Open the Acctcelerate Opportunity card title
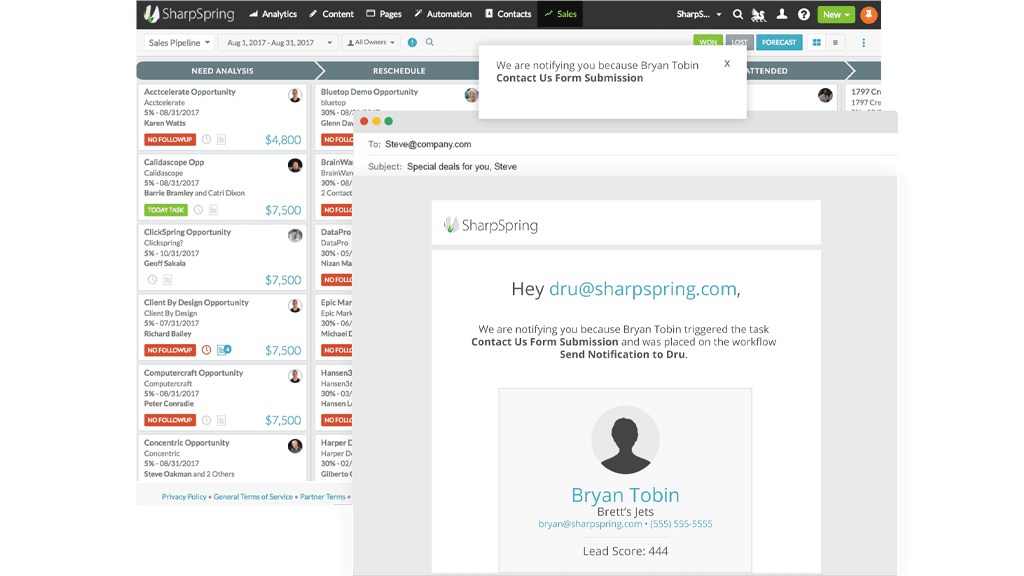 [x=189, y=92]
